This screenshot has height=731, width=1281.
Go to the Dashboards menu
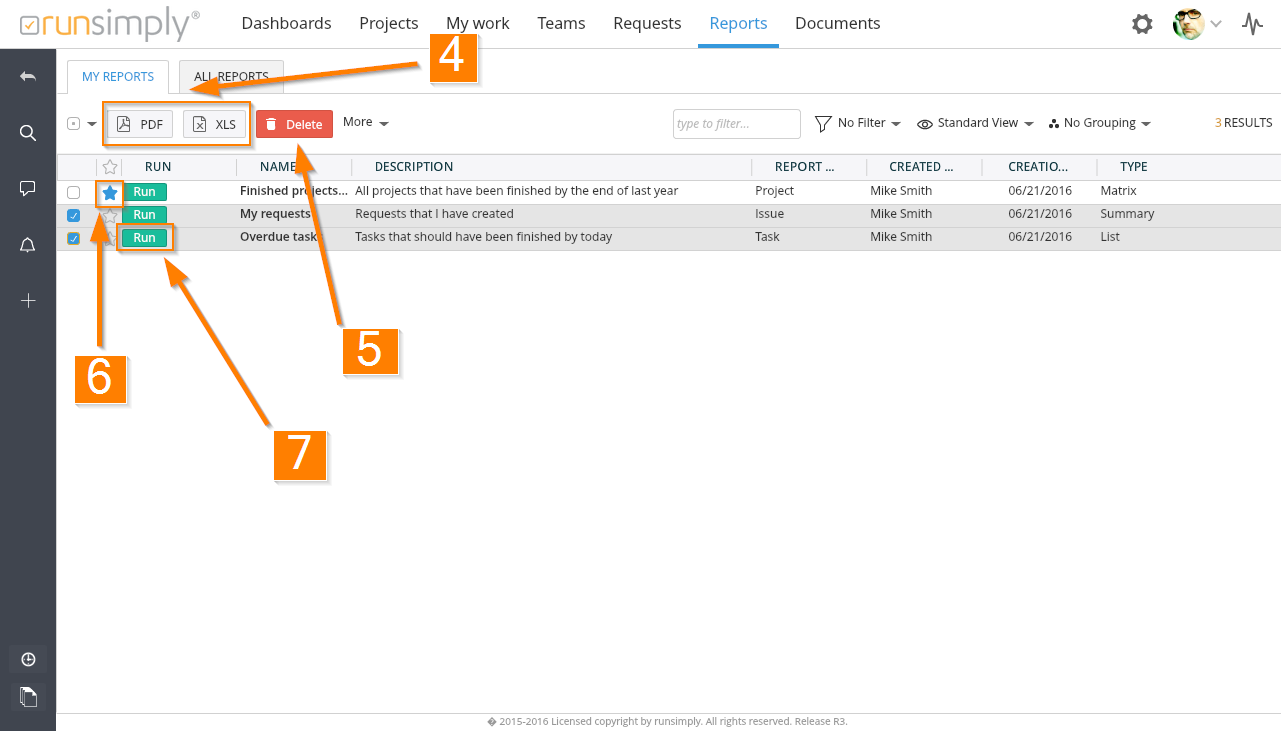tap(286, 23)
